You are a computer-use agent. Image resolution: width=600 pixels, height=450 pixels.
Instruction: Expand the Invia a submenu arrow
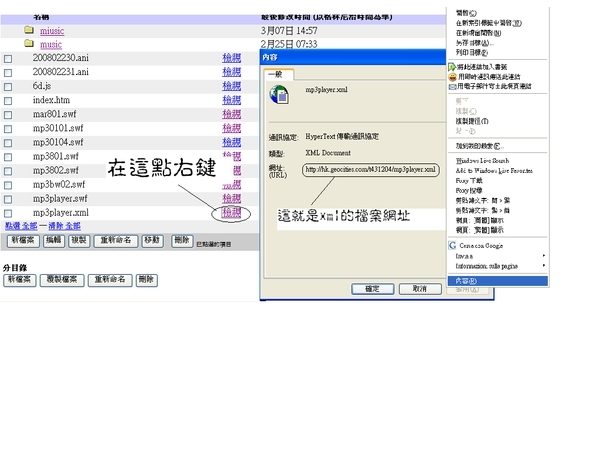click(543, 256)
